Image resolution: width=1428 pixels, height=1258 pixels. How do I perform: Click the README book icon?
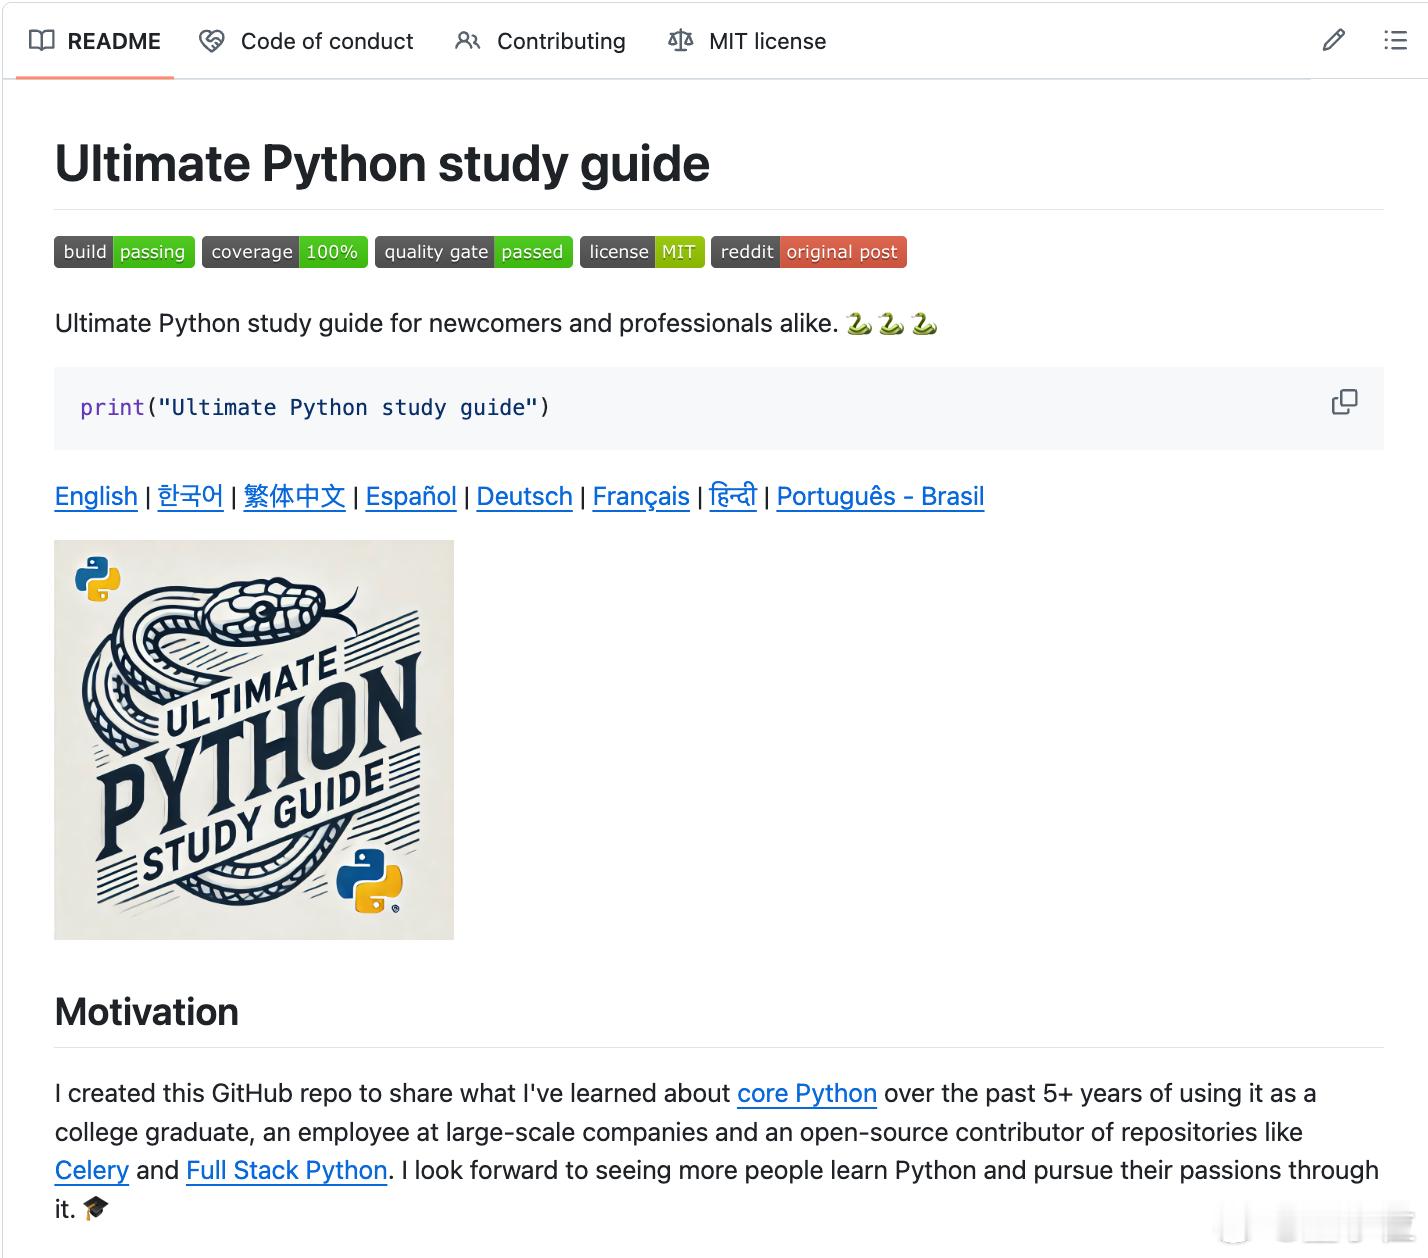(x=41, y=41)
